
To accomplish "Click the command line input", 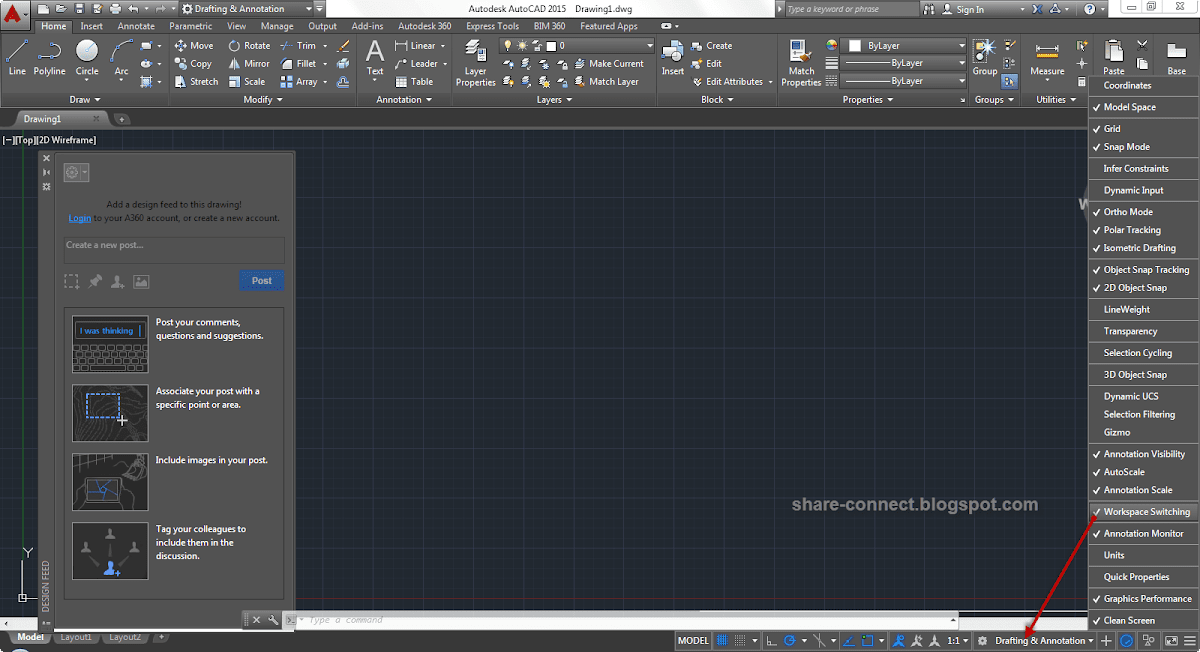I will pos(620,620).
